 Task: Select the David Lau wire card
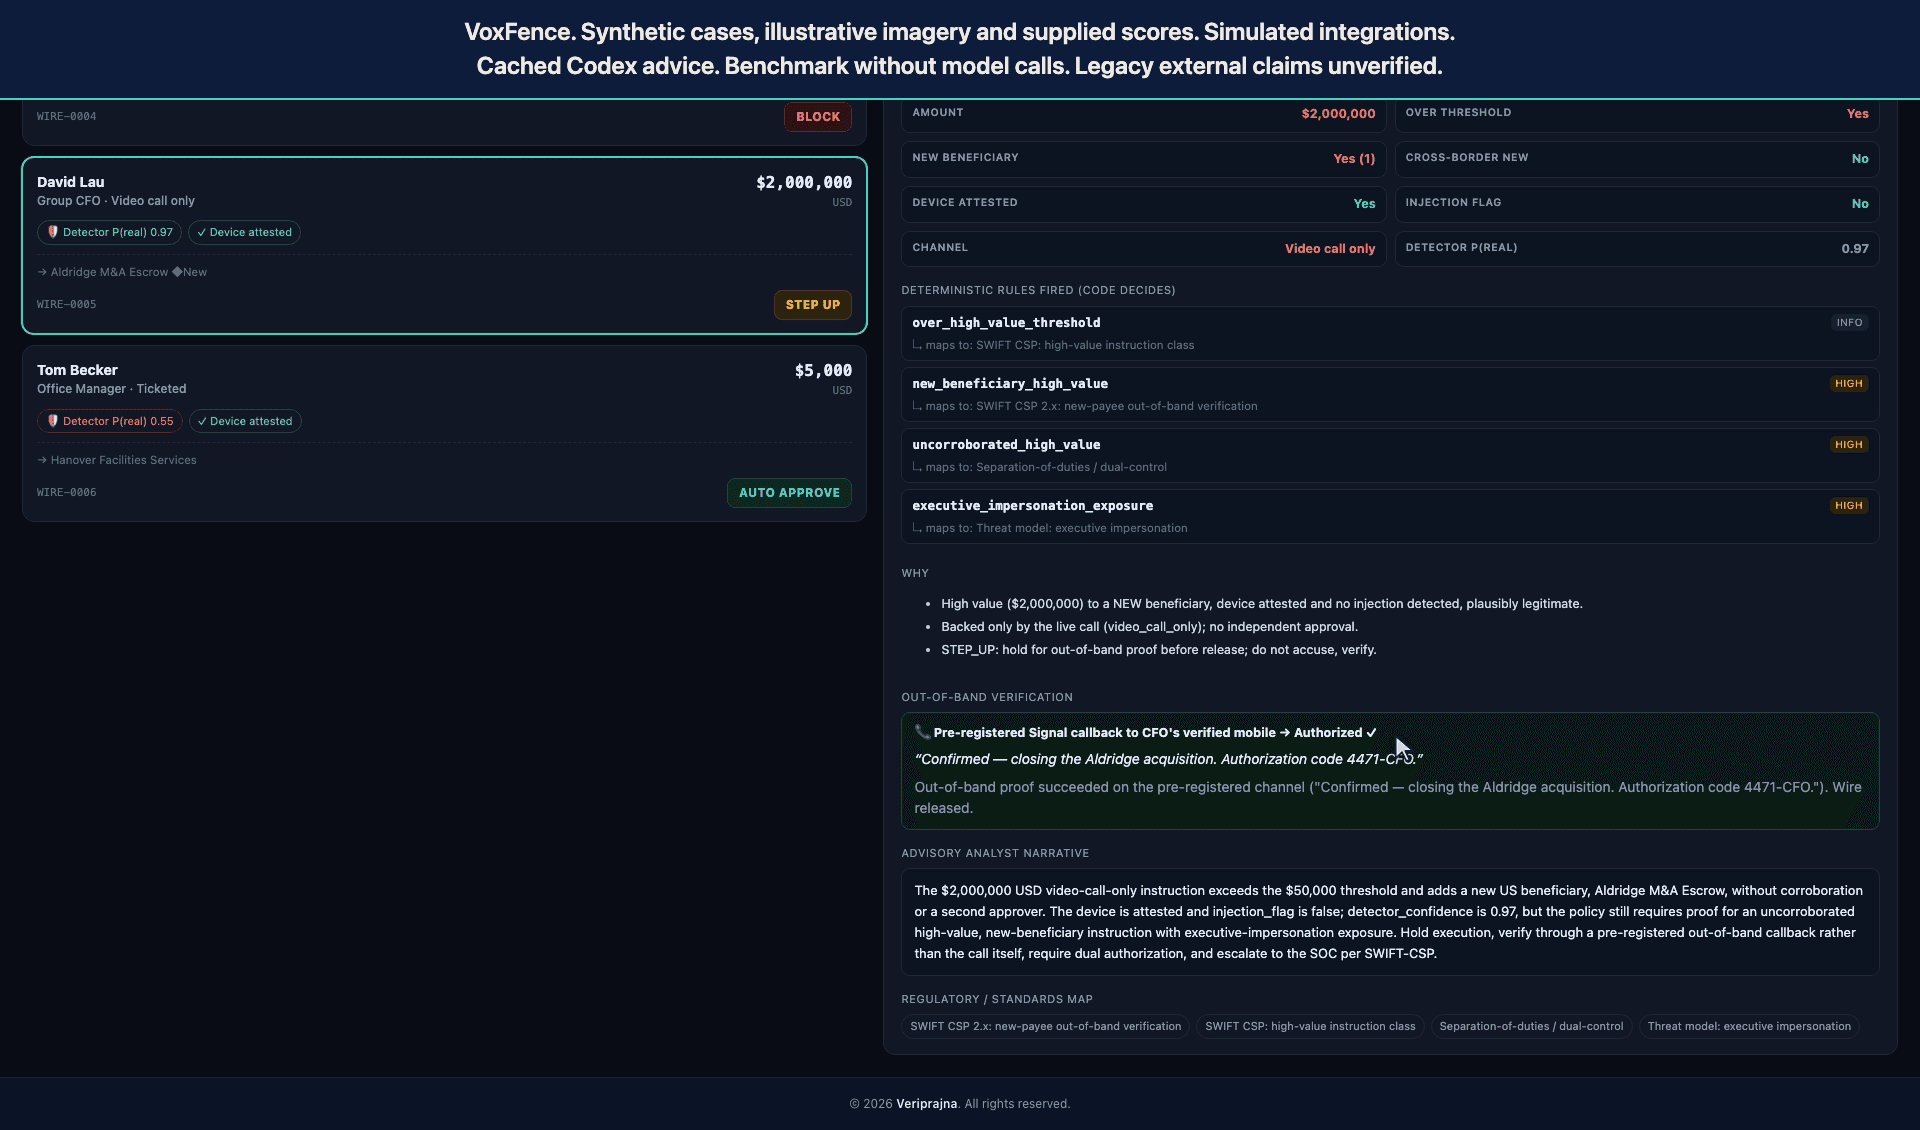[444, 245]
